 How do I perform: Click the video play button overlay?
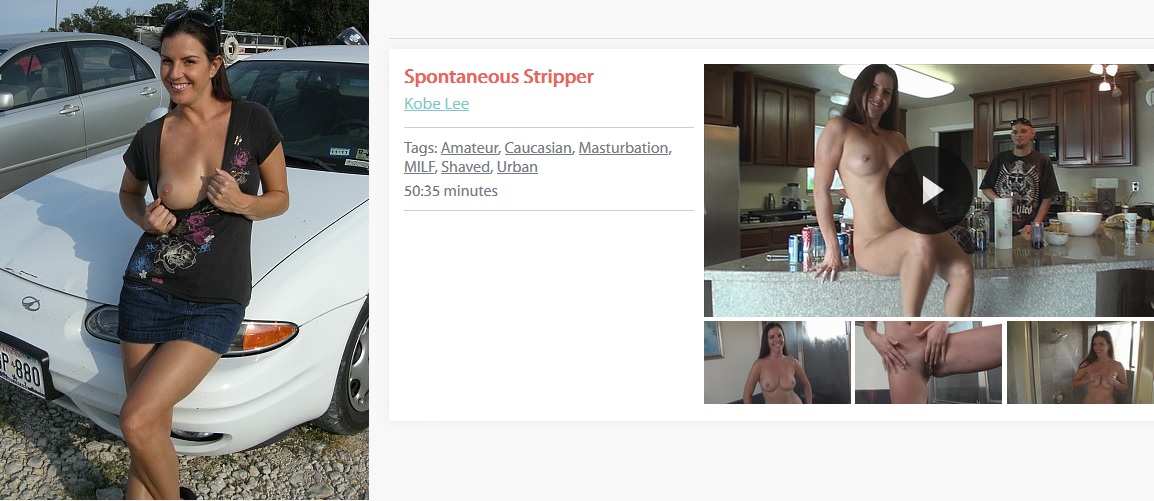click(x=929, y=190)
